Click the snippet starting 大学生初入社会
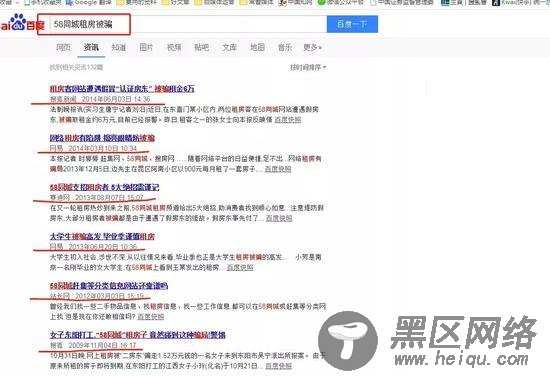Image resolution: width=550 pixels, height=376 pixels. 186,262
